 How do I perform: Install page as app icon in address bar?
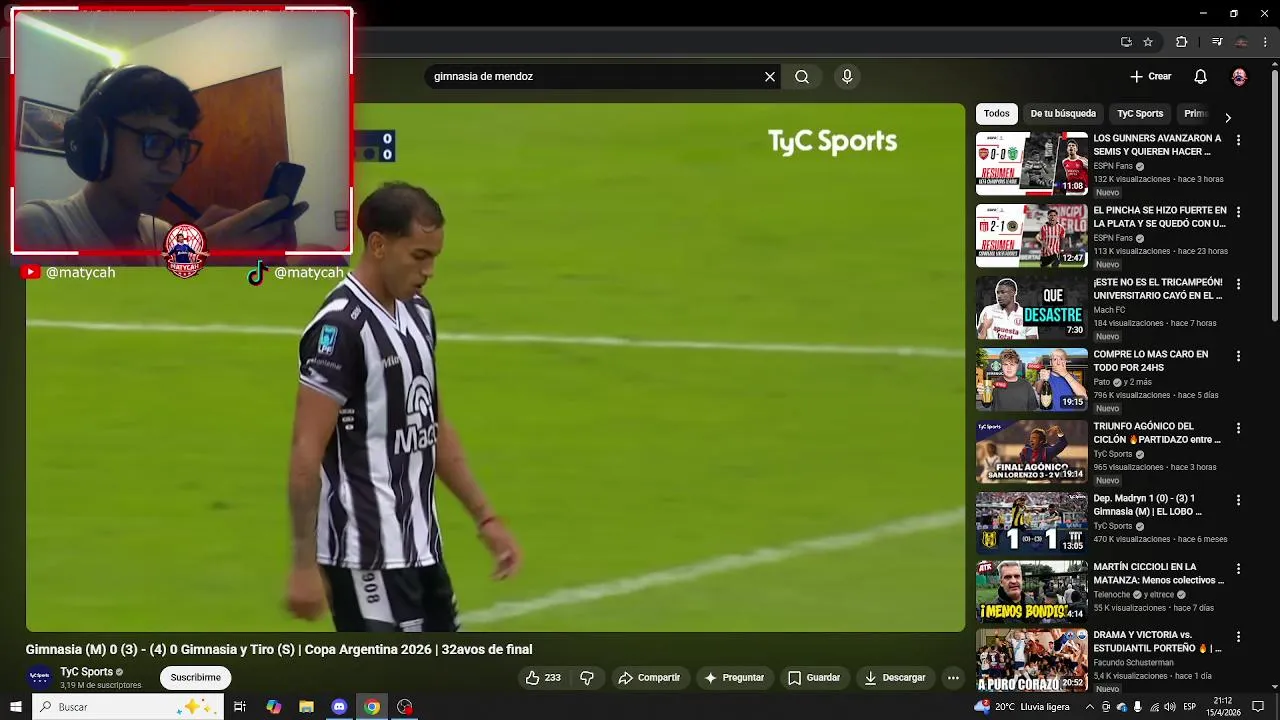coord(1126,42)
